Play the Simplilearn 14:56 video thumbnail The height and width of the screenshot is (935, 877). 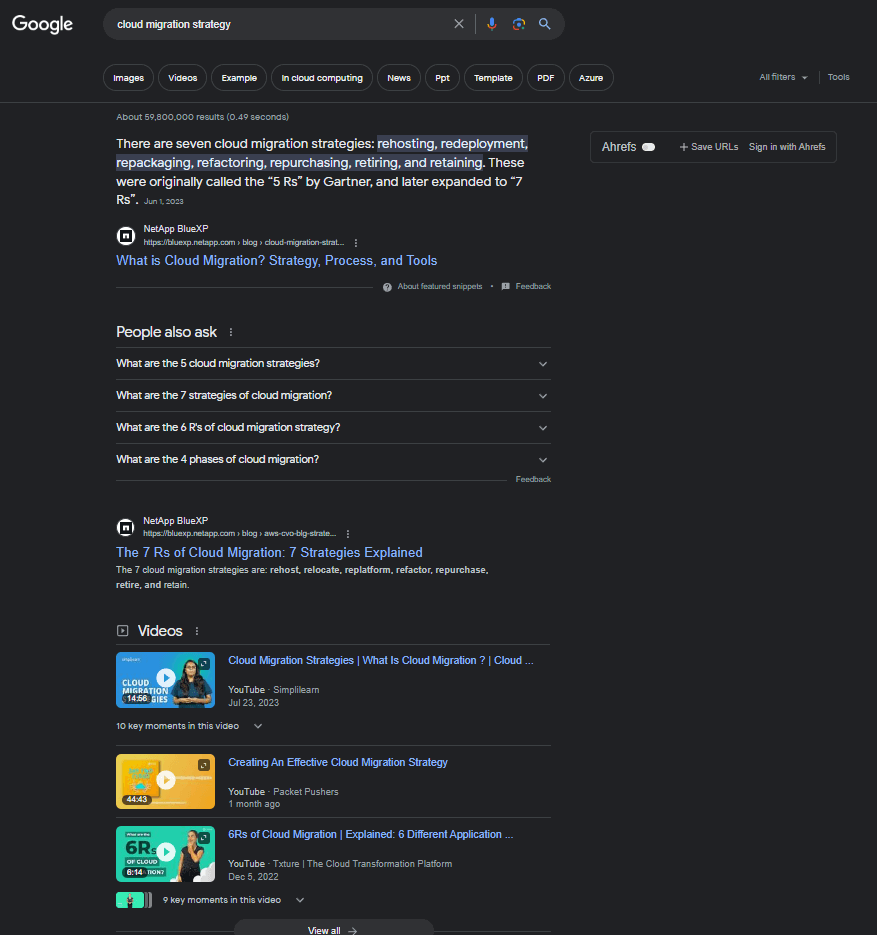point(166,680)
